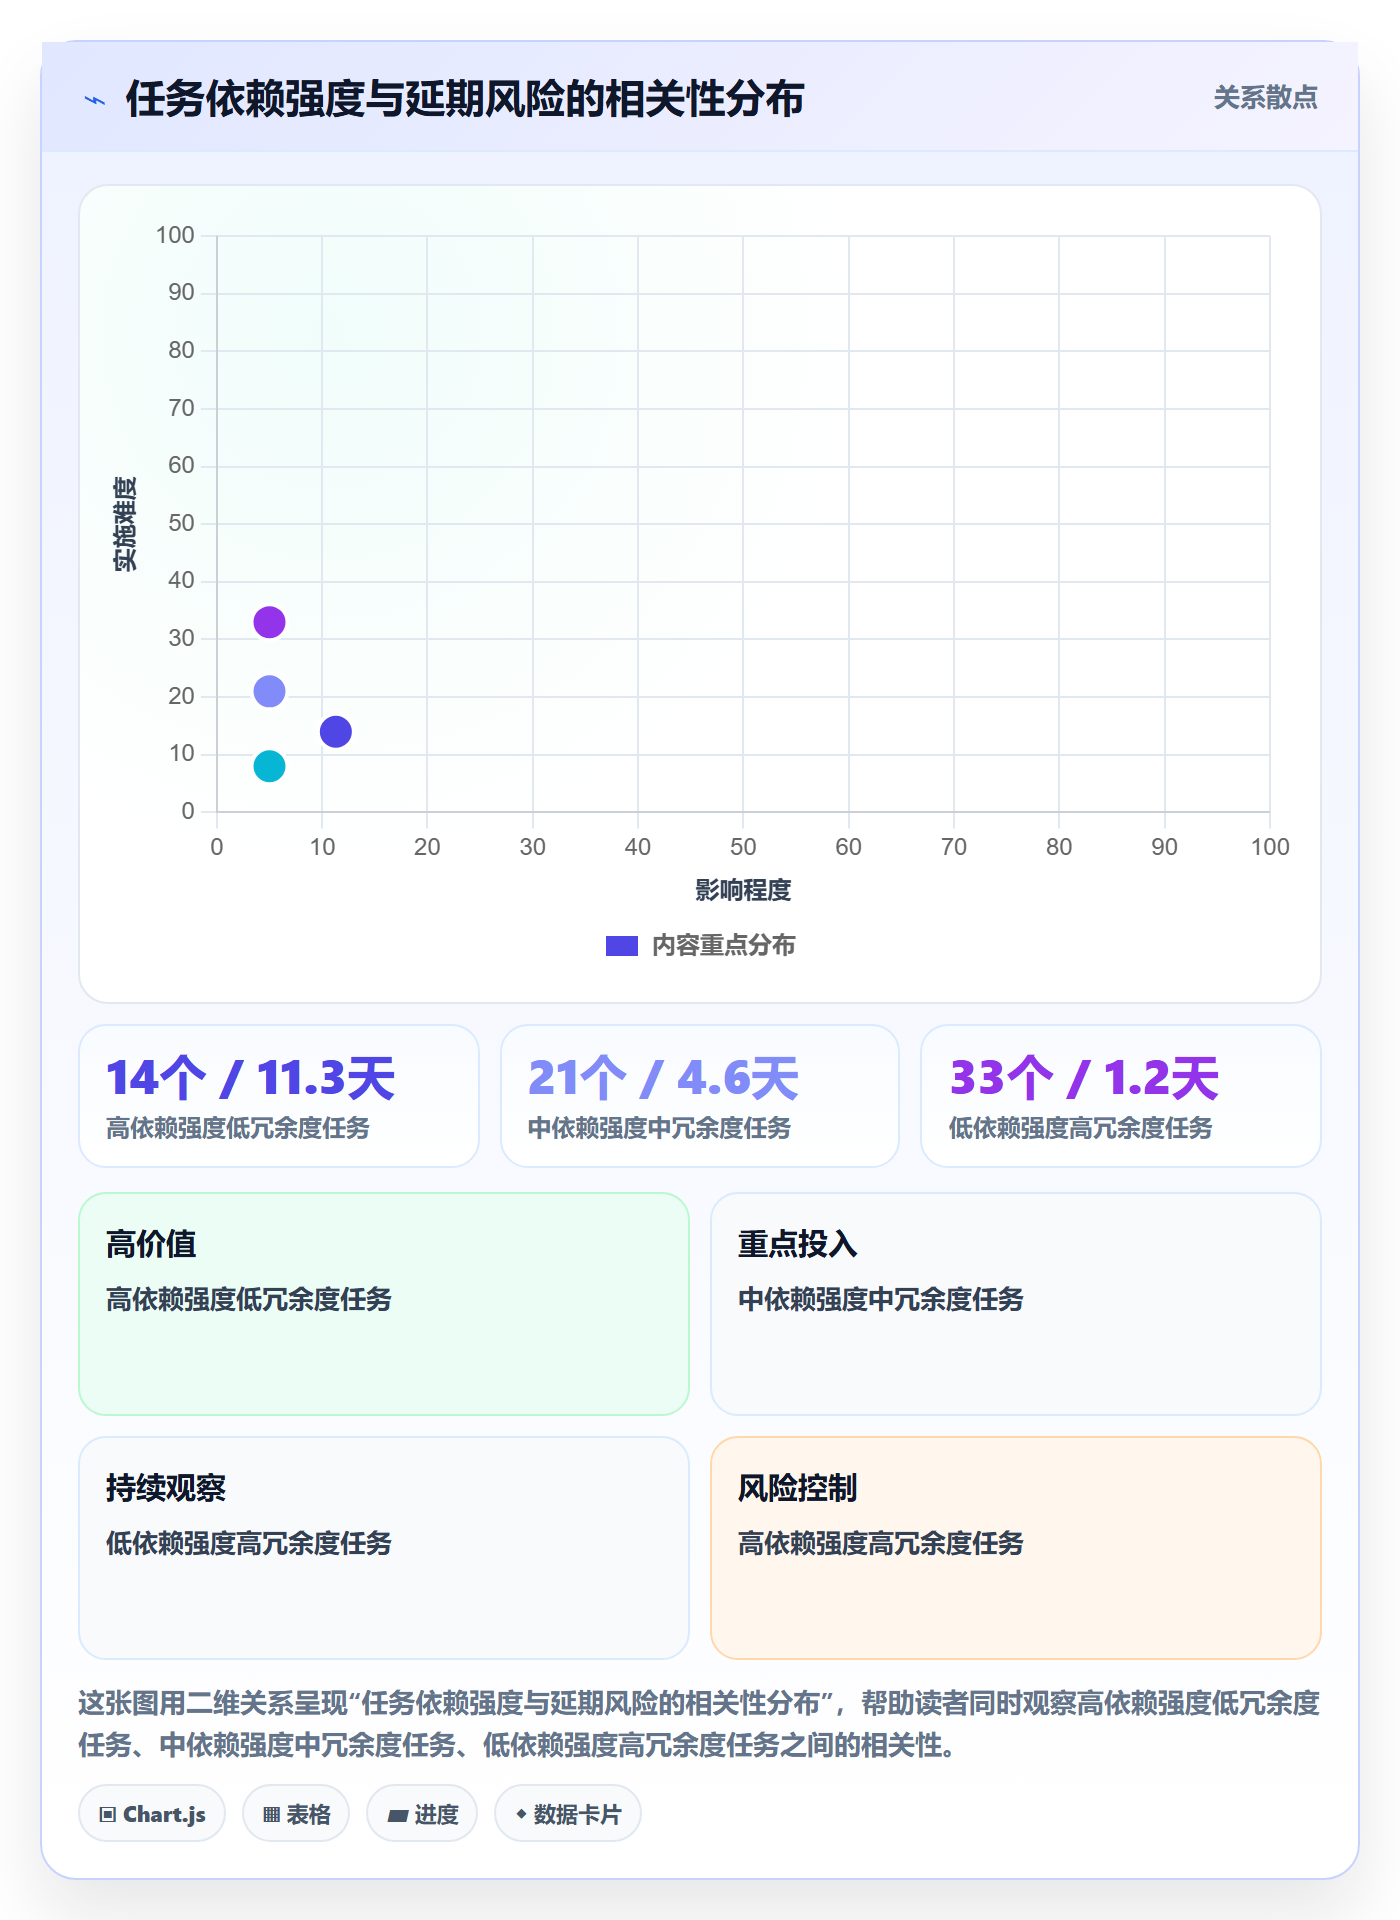The image size is (1400, 1920).
Task: Click the 数据卡片 tag chip
Action: [x=568, y=1814]
